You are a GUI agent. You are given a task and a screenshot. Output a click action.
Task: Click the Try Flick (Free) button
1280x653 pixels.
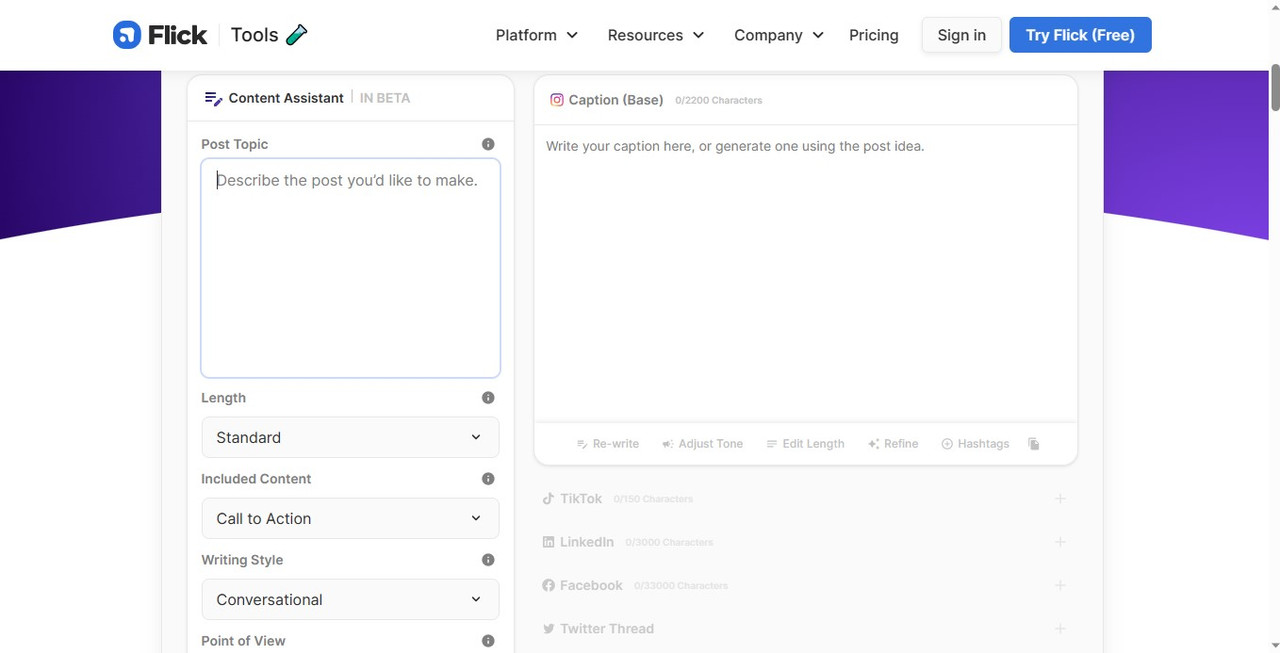tap(1080, 35)
